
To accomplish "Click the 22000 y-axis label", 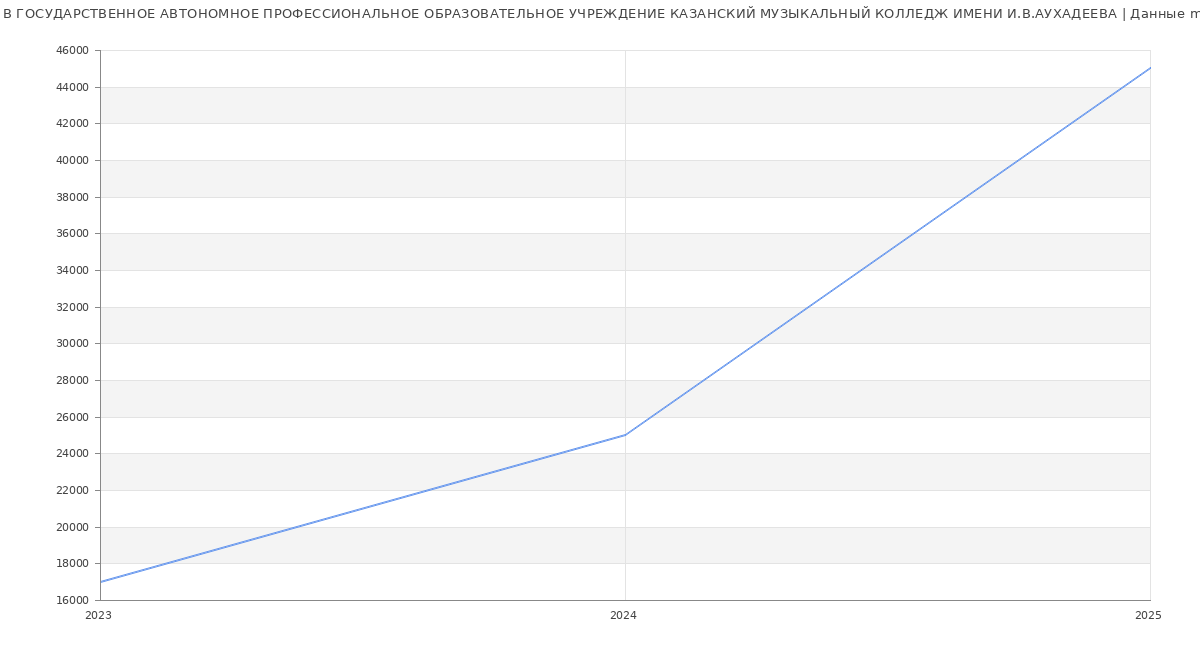I will pos(73,491).
